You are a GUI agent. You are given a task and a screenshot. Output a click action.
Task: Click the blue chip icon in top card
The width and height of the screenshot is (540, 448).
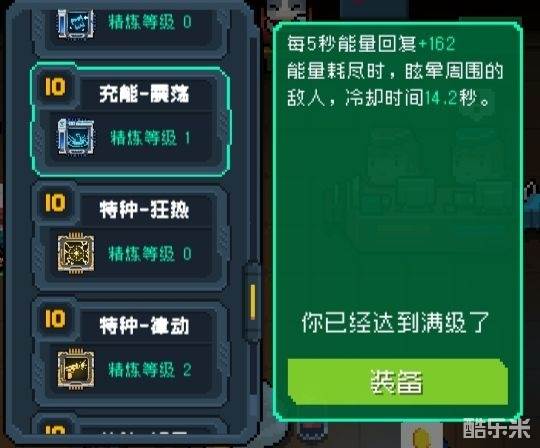(75, 23)
